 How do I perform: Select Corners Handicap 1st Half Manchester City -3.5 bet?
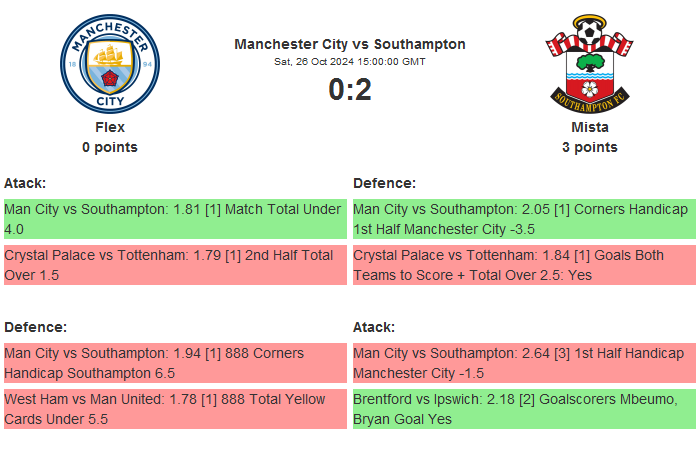point(524,219)
